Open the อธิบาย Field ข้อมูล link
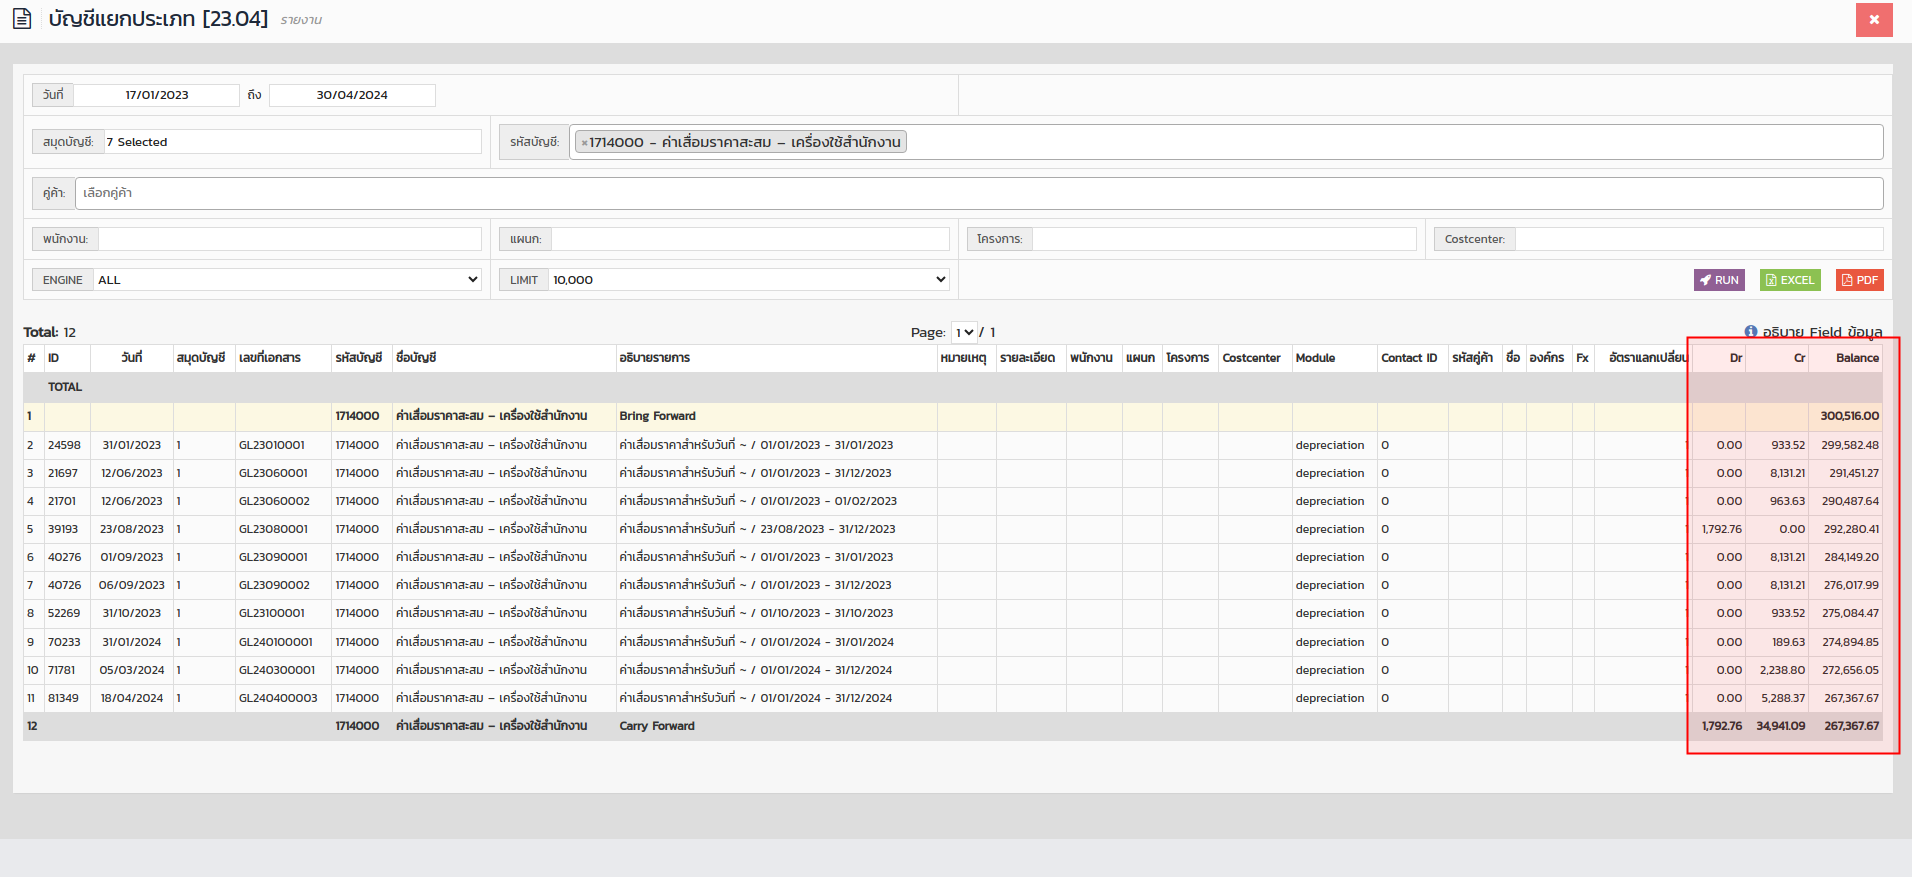 [1822, 332]
